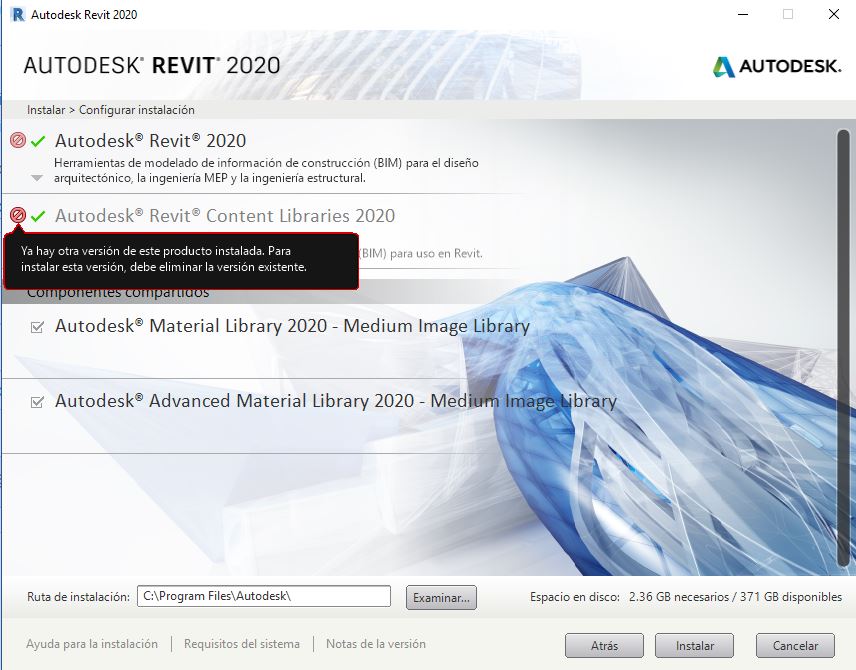
Task: Select Autodesk Material Library 2020 title text
Action: pyautogui.click(x=292, y=326)
